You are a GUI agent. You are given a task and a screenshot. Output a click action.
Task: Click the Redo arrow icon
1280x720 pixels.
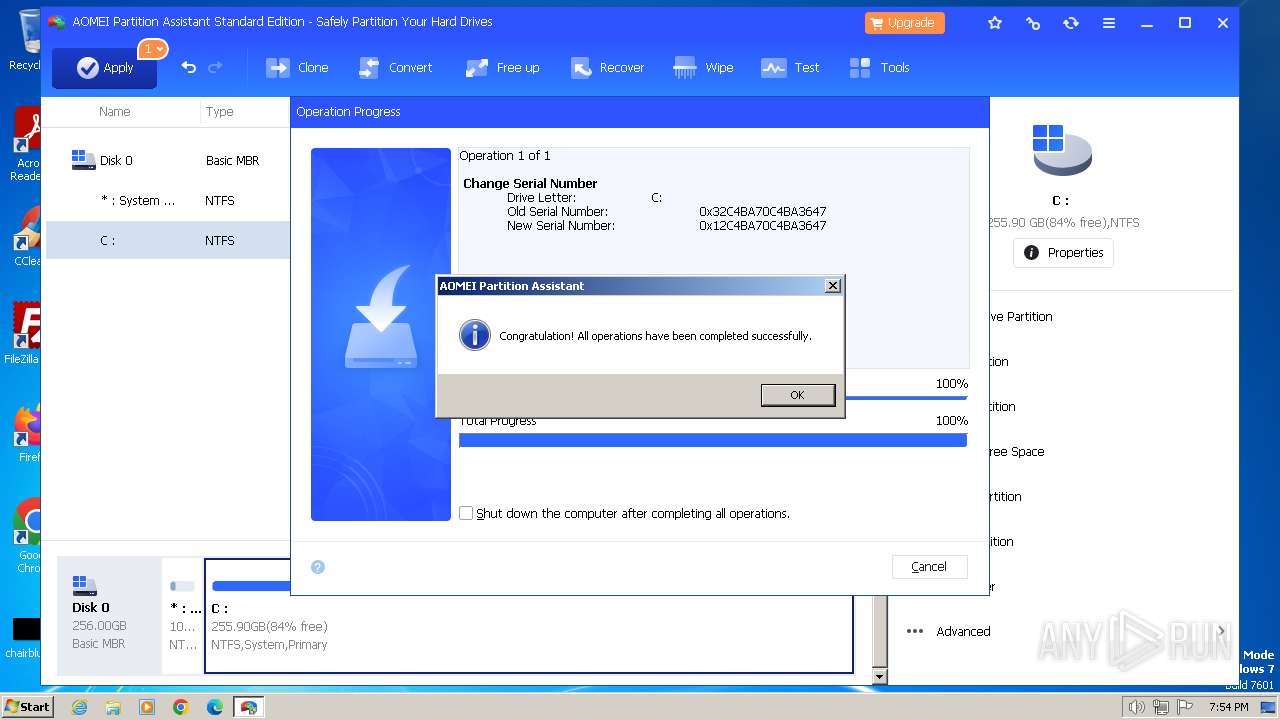215,67
